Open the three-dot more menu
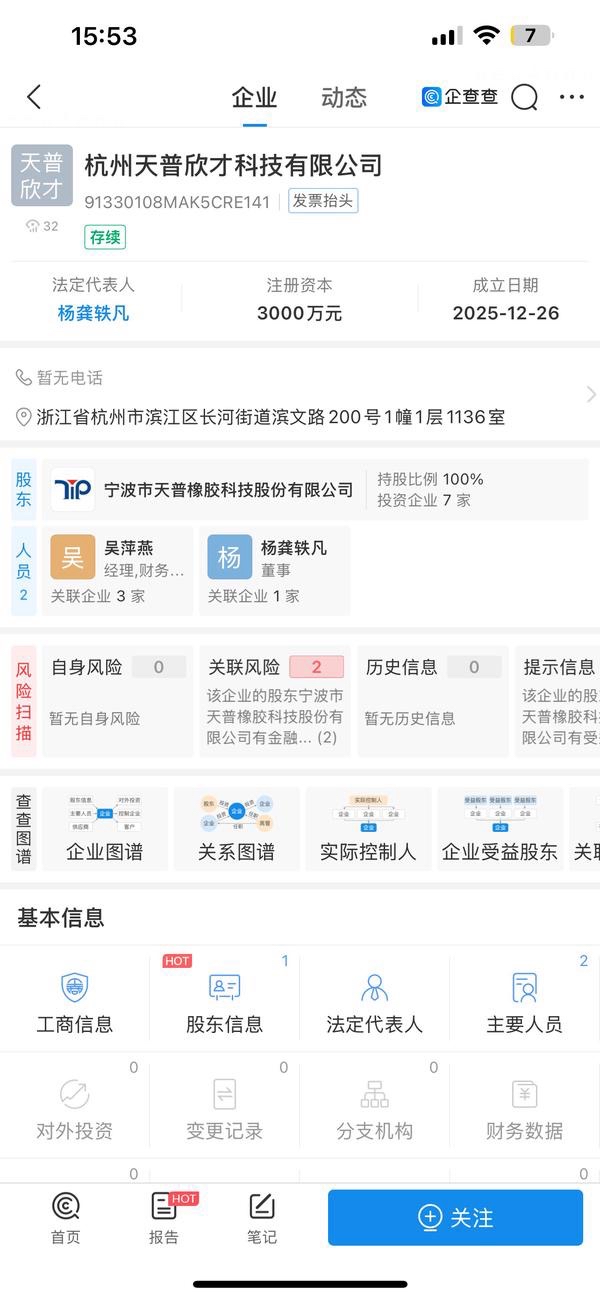Screen dimensions: 600x1299 (572, 97)
